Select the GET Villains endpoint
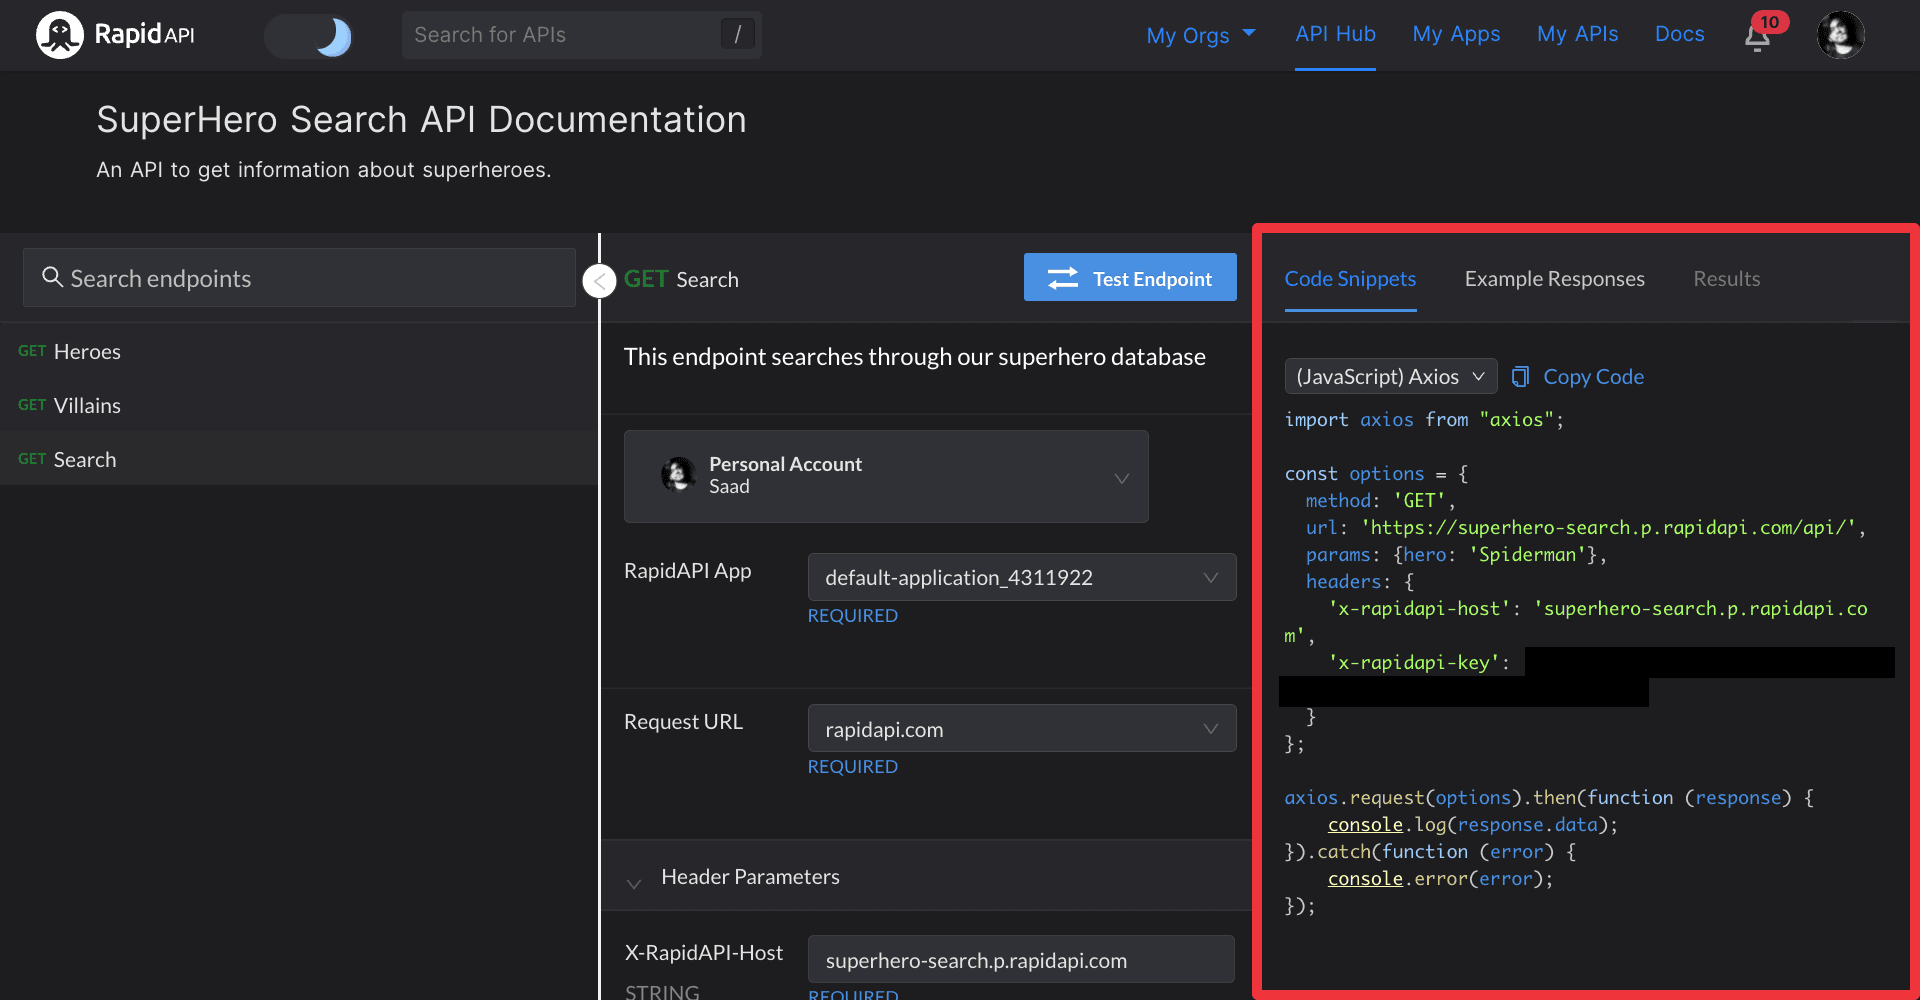The height and width of the screenshot is (1000, 1920). pyautogui.click(x=299, y=405)
